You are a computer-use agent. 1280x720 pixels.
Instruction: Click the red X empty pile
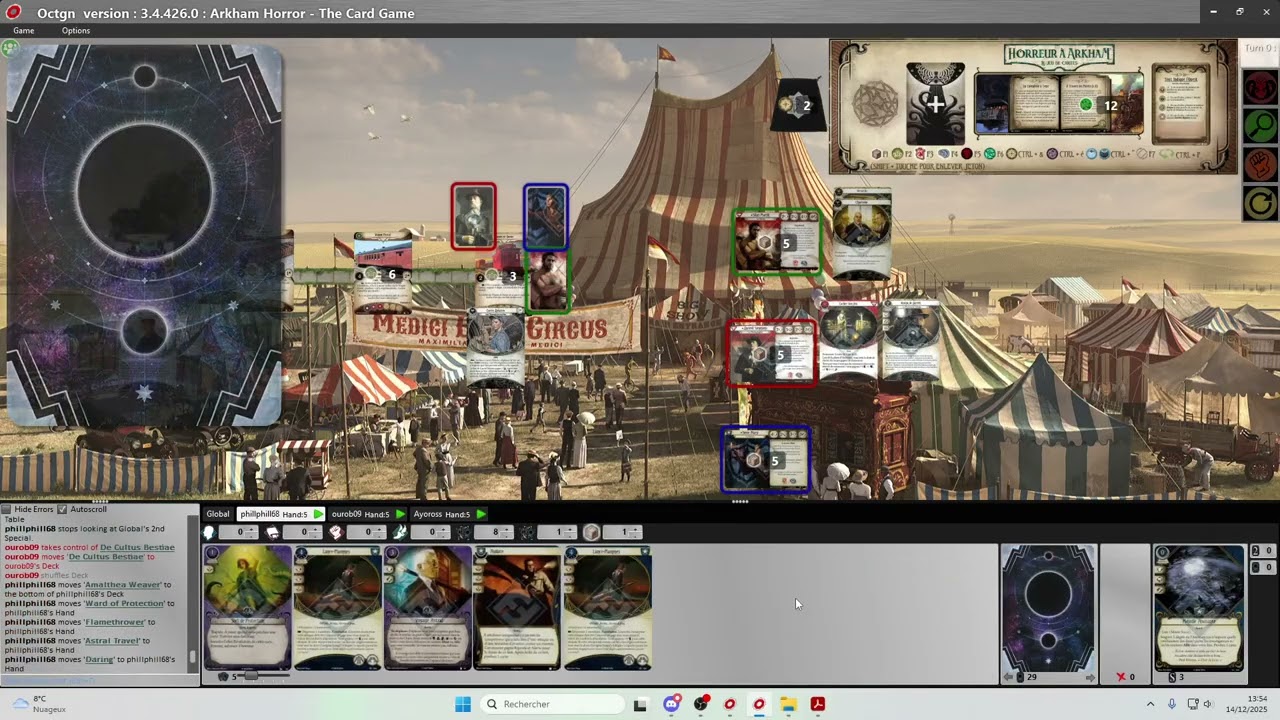(x=1121, y=677)
